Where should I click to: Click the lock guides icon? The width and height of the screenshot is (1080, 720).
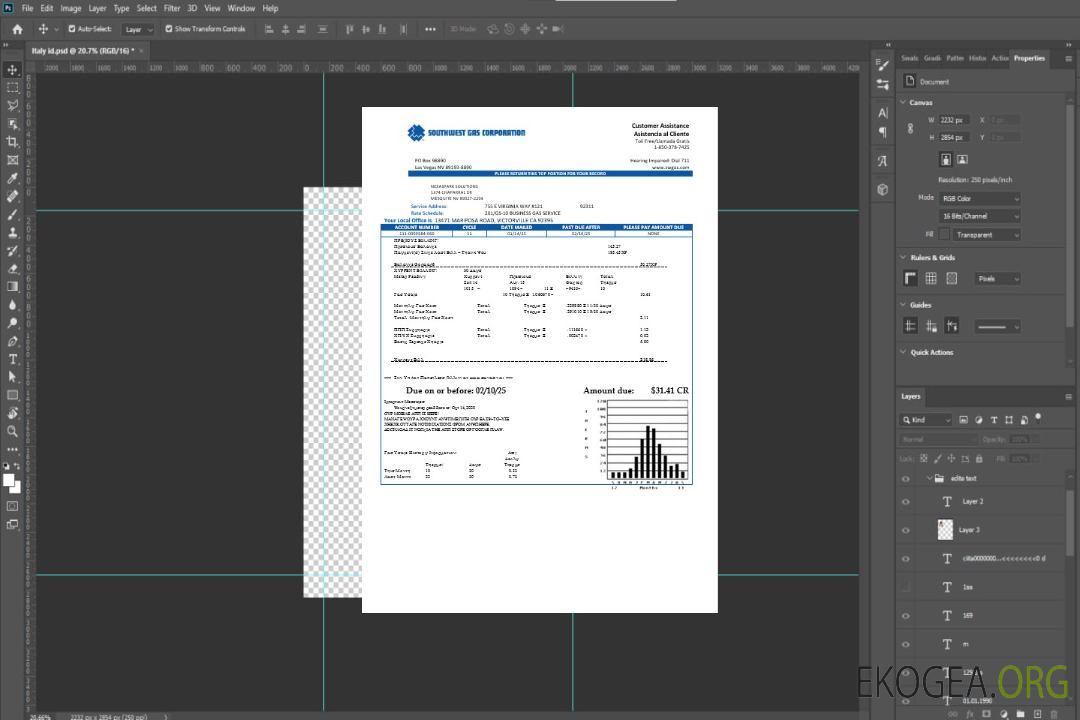coord(931,326)
